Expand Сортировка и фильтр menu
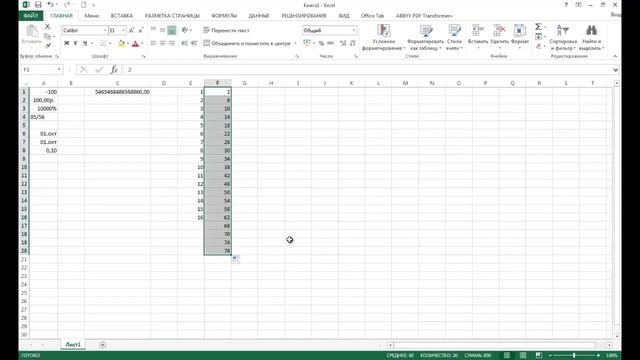This screenshot has width=640, height=360. [x=563, y=37]
